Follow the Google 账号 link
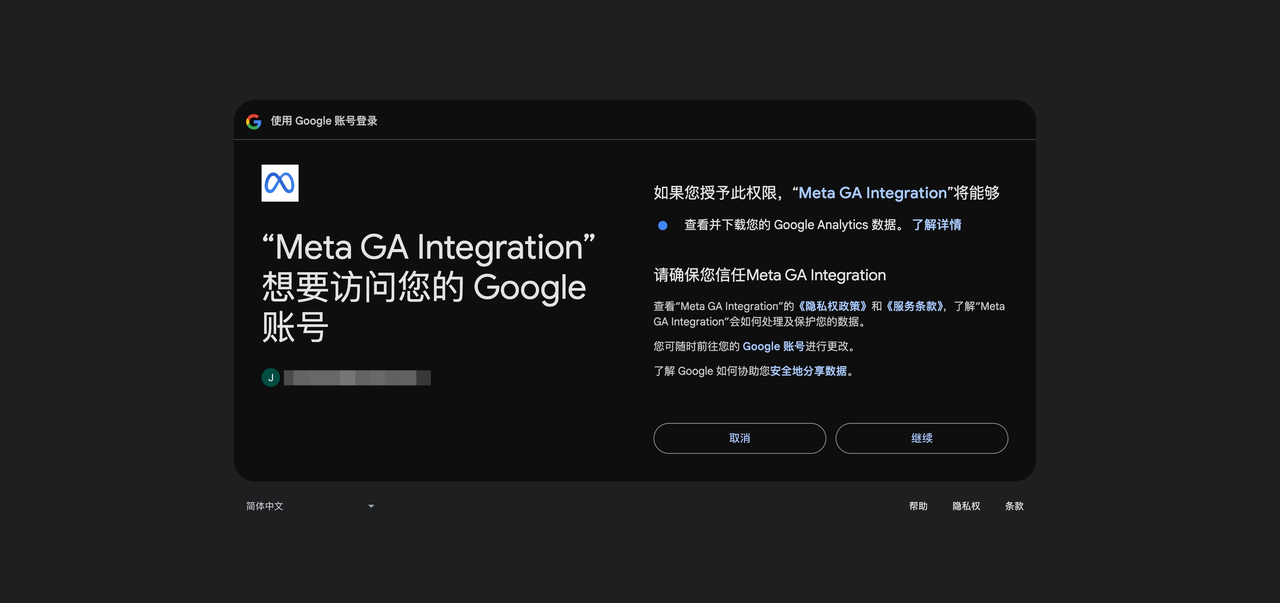 coord(773,346)
